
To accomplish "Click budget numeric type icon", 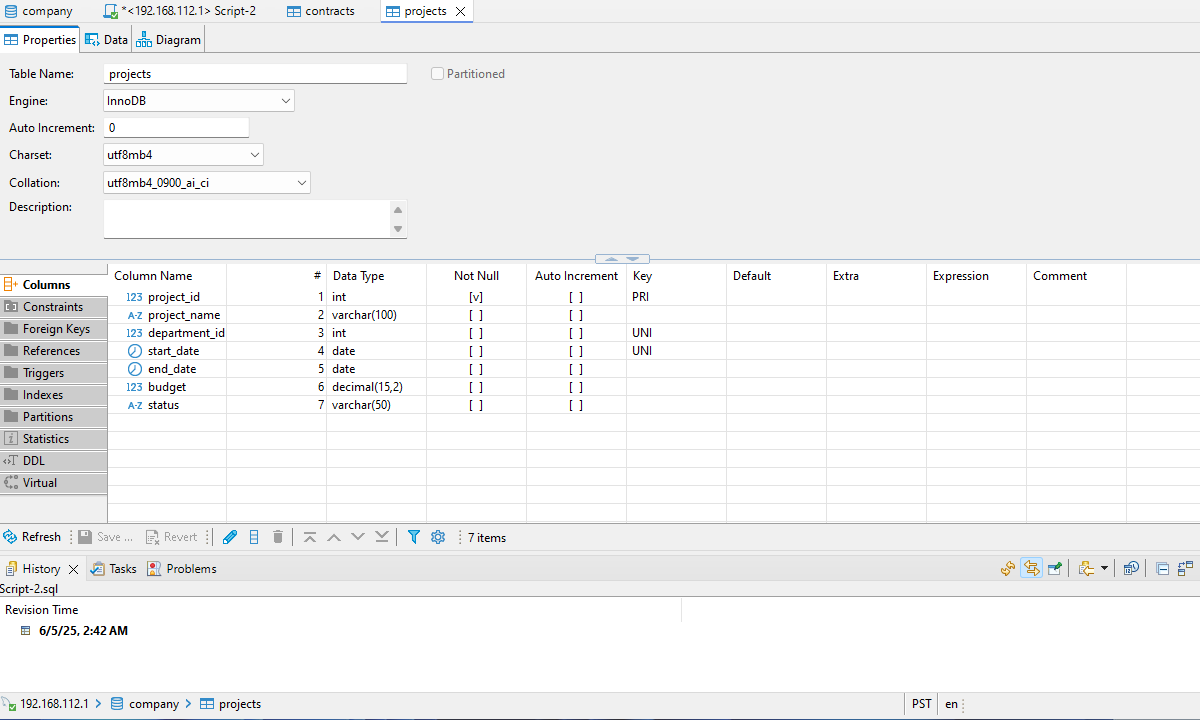I will [x=134, y=387].
